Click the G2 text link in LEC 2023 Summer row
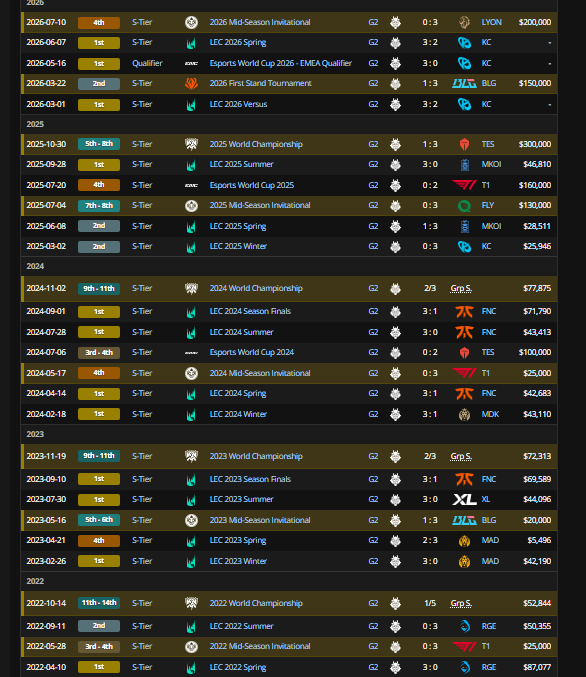 (x=373, y=500)
